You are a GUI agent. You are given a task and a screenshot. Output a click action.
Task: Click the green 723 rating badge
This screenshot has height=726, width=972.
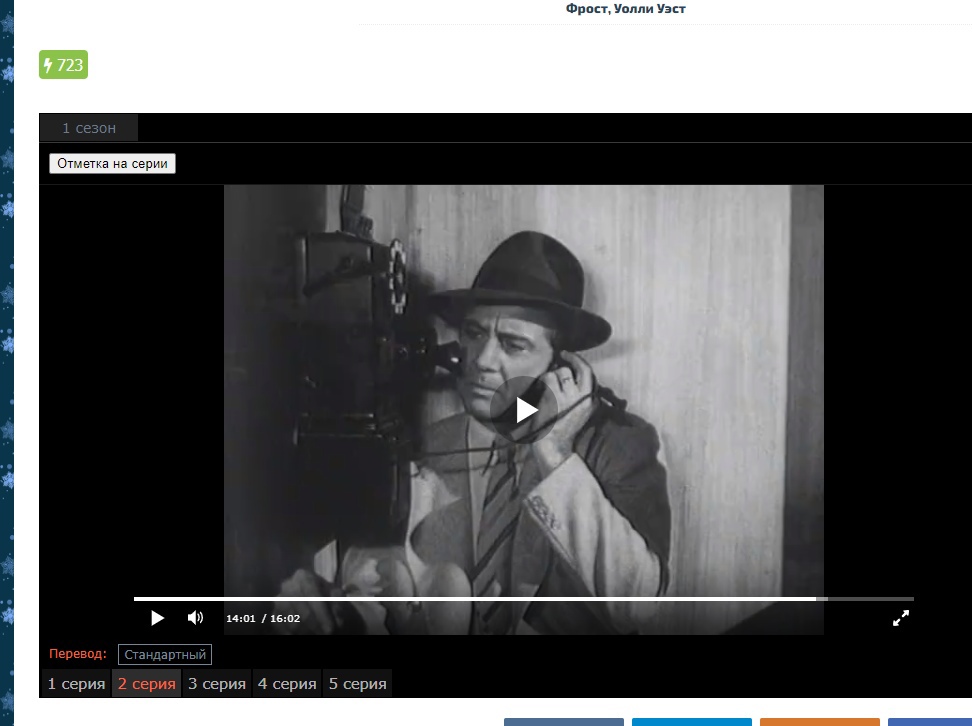pos(63,64)
